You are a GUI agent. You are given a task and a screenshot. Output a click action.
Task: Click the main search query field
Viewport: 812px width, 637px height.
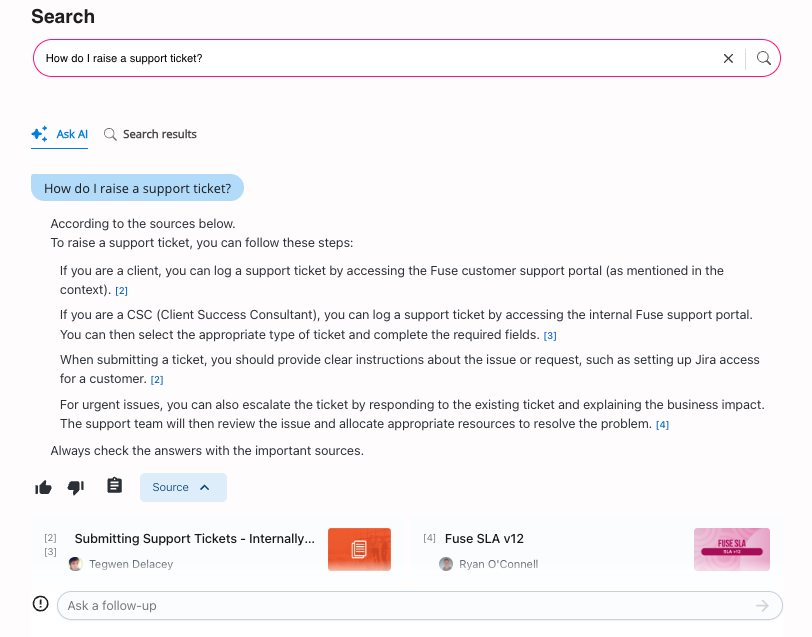[x=380, y=58]
